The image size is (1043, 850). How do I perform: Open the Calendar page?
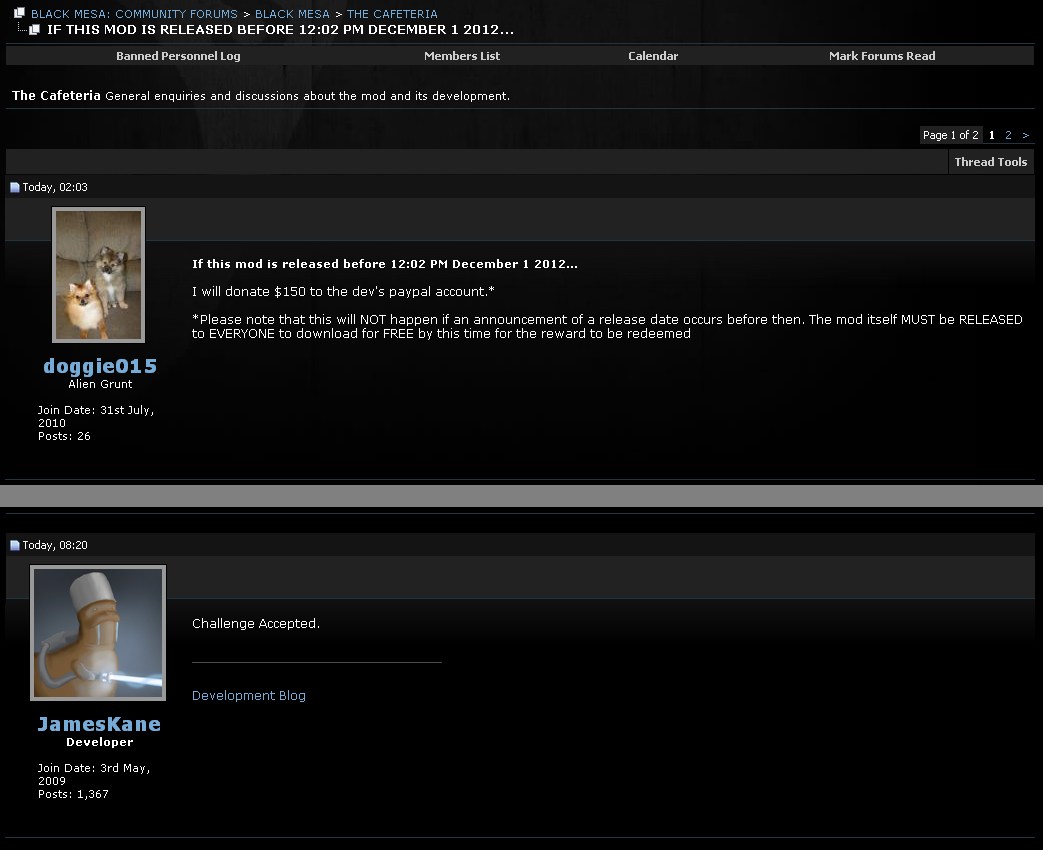(653, 56)
